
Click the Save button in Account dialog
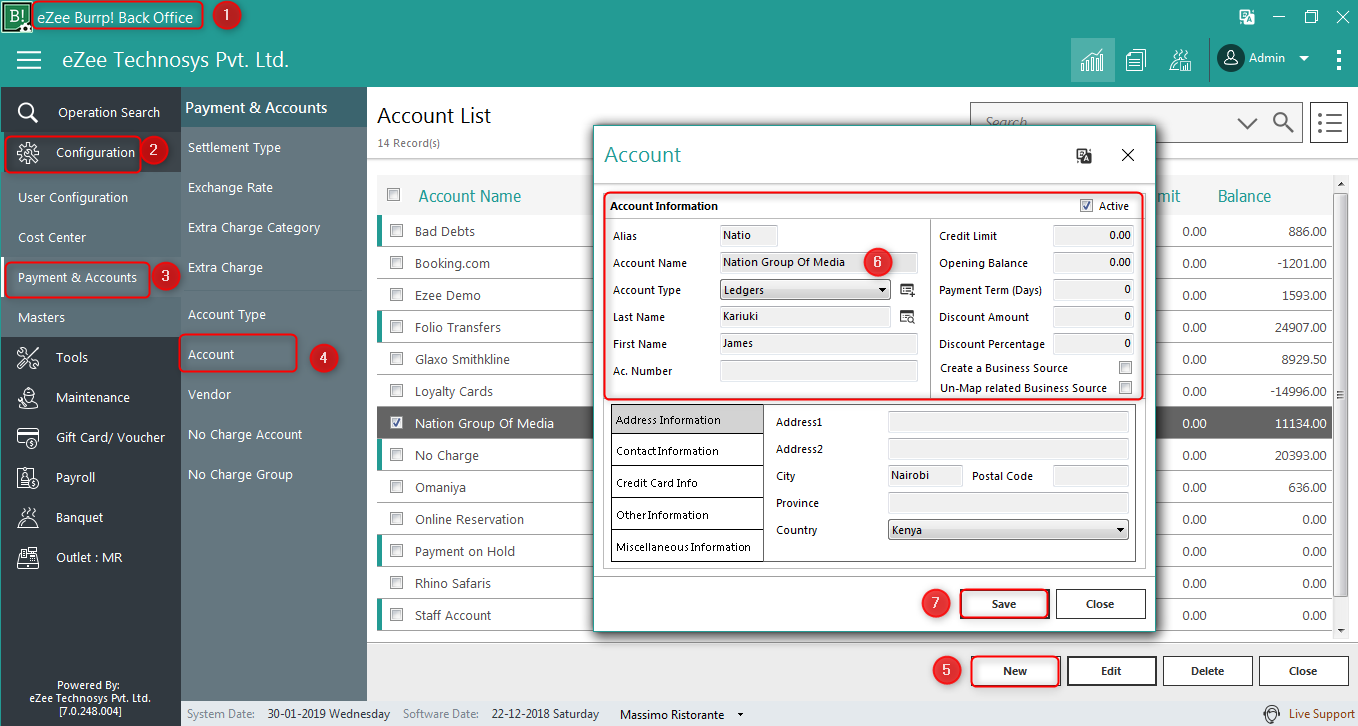(x=1004, y=604)
